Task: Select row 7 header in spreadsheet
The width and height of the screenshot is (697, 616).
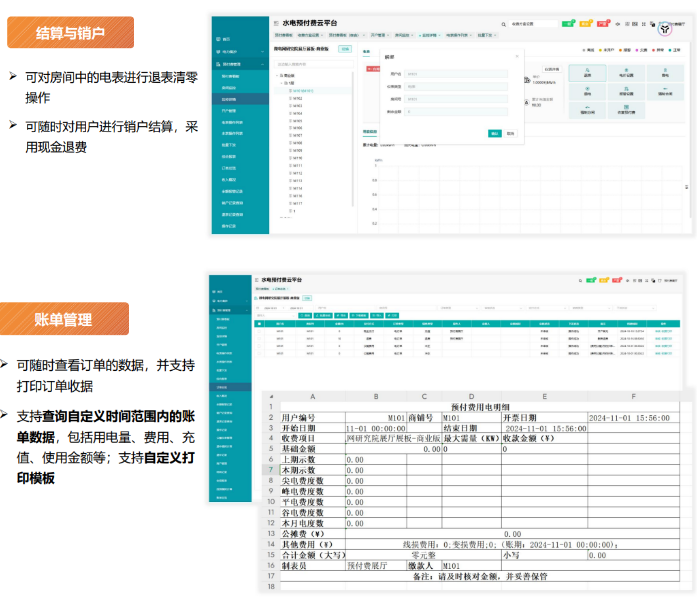Action: [x=271, y=470]
